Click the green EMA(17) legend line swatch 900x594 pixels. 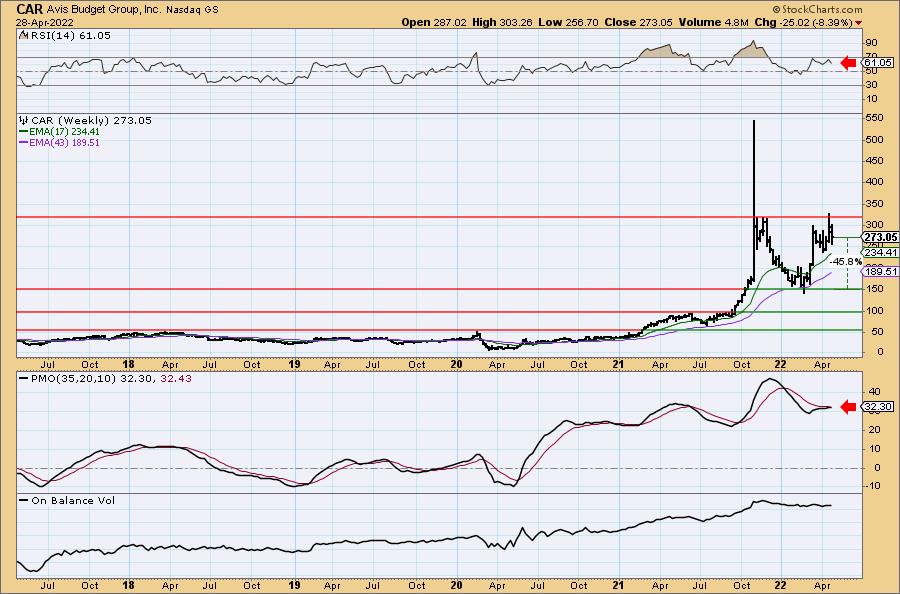pos(24,131)
